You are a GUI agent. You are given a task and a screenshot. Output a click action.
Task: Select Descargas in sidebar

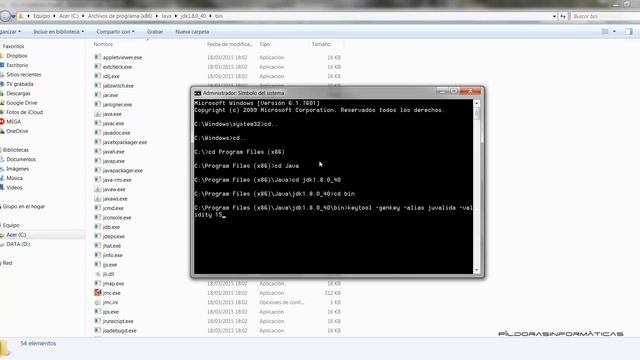click(x=18, y=93)
